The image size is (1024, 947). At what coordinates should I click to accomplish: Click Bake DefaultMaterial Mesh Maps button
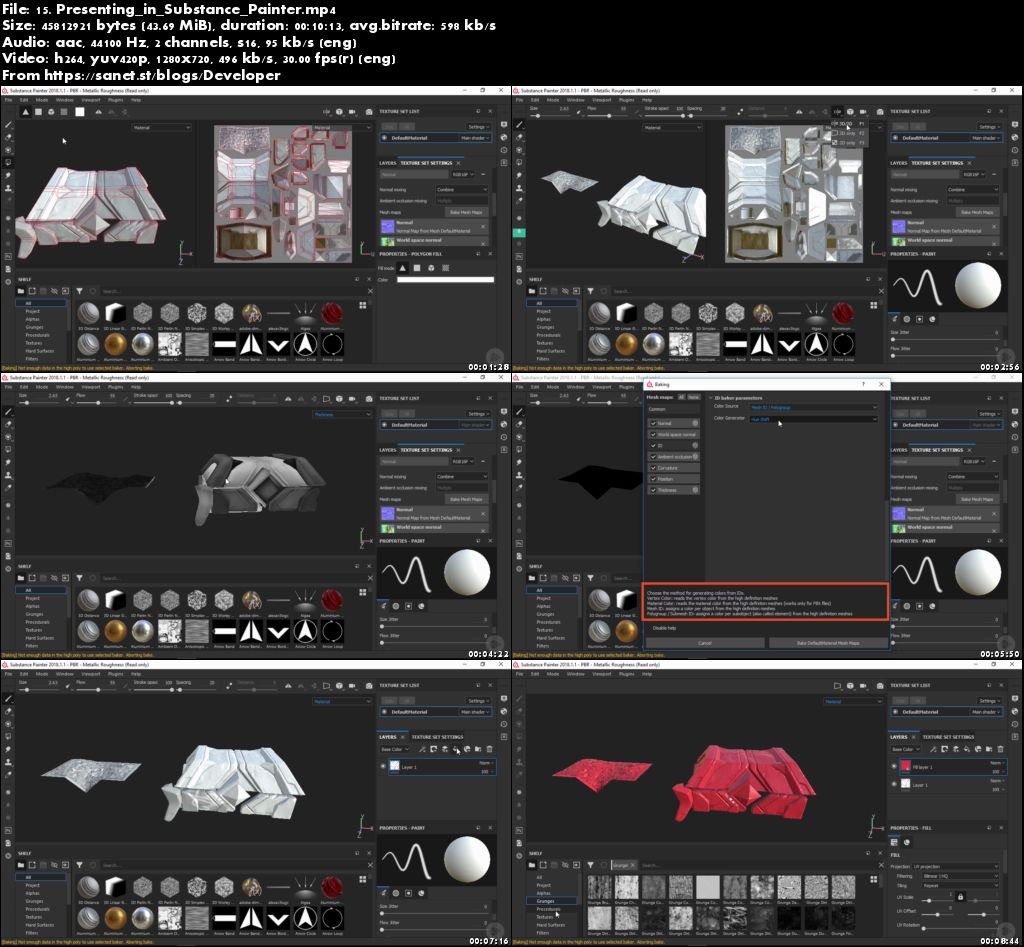coord(827,643)
